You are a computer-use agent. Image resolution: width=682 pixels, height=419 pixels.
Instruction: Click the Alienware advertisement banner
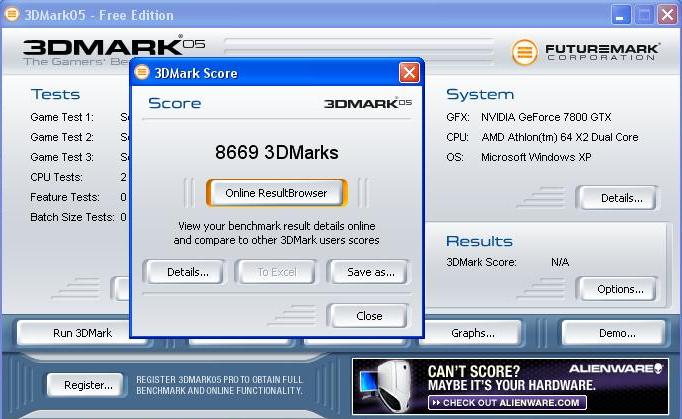coord(510,386)
